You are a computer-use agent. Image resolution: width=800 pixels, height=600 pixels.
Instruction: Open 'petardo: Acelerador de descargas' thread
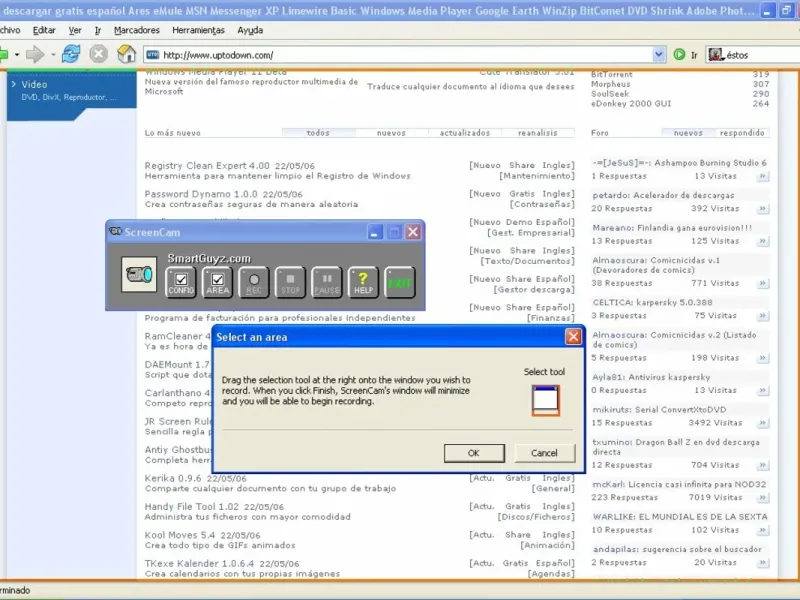pos(663,195)
